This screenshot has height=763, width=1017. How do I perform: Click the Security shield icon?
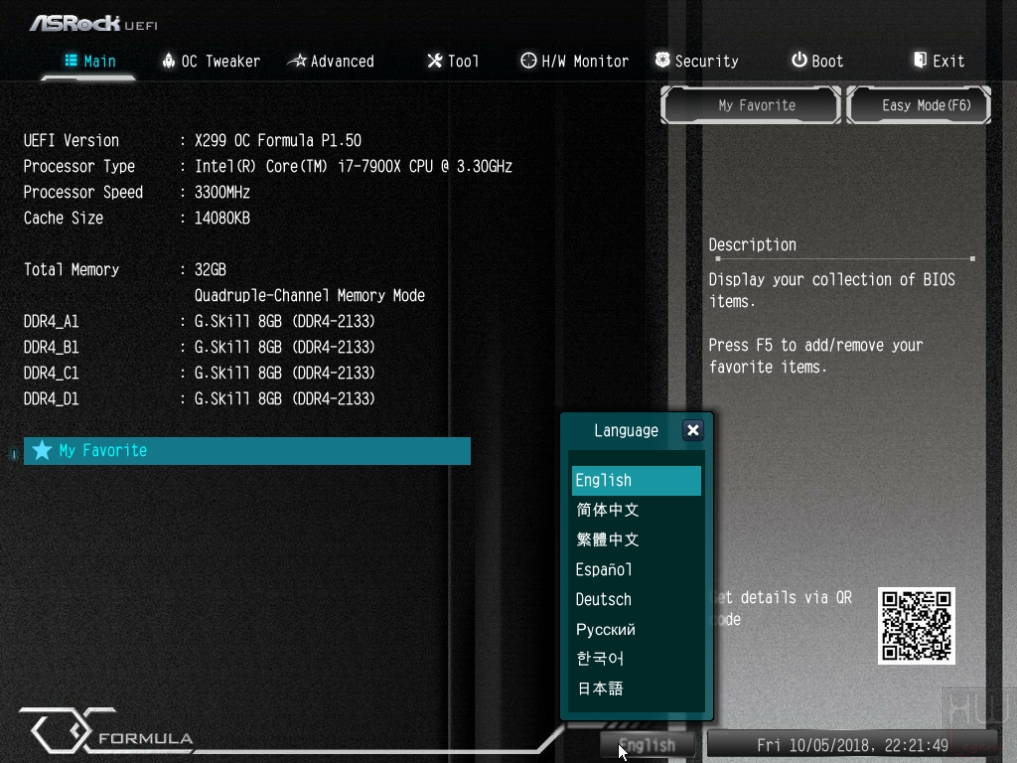pos(662,60)
